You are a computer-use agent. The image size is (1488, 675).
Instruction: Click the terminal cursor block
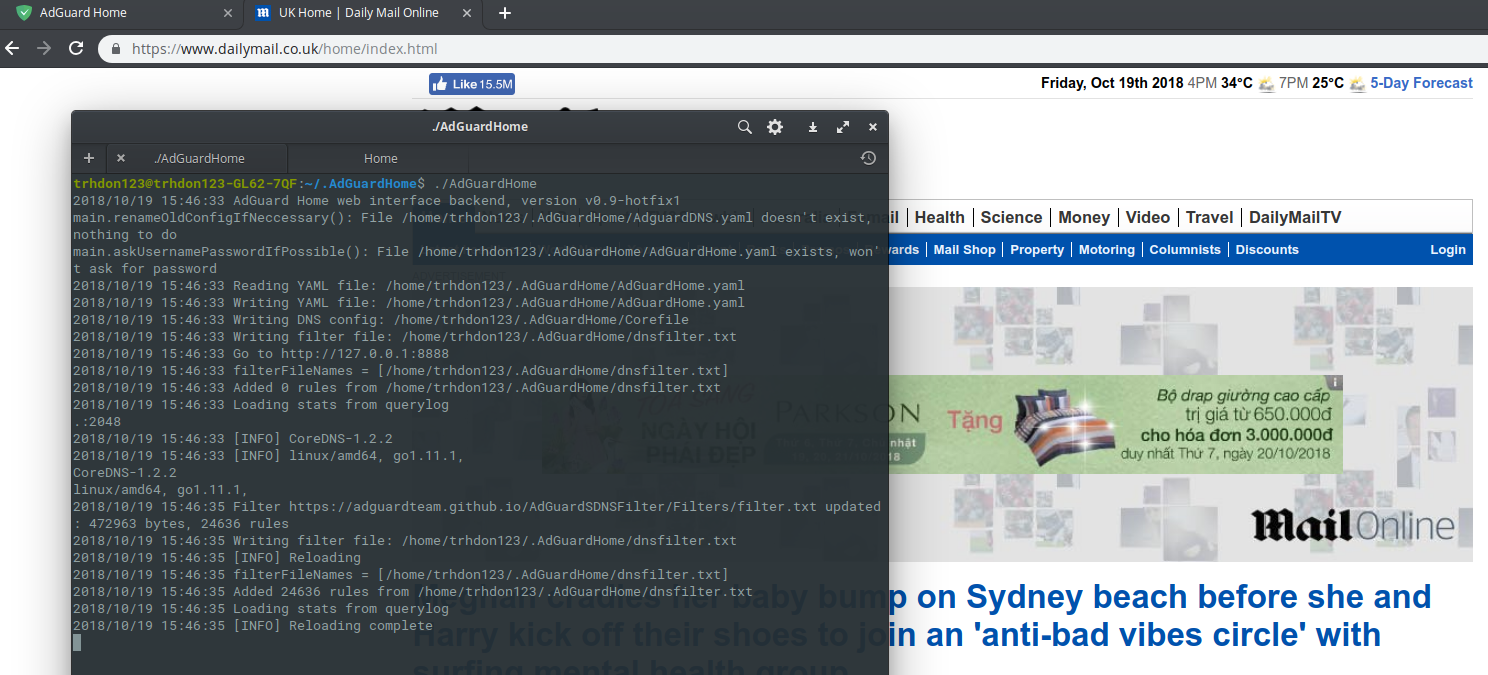pos(77,642)
